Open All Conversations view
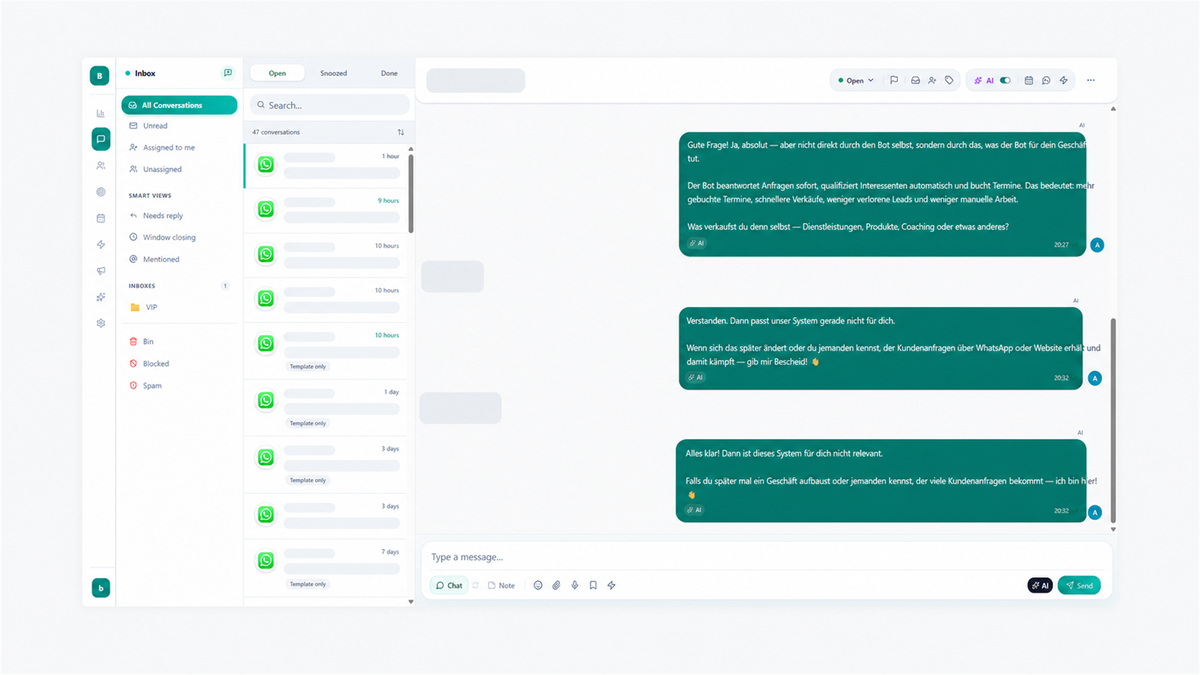This screenshot has width=1200, height=675. coord(179,105)
